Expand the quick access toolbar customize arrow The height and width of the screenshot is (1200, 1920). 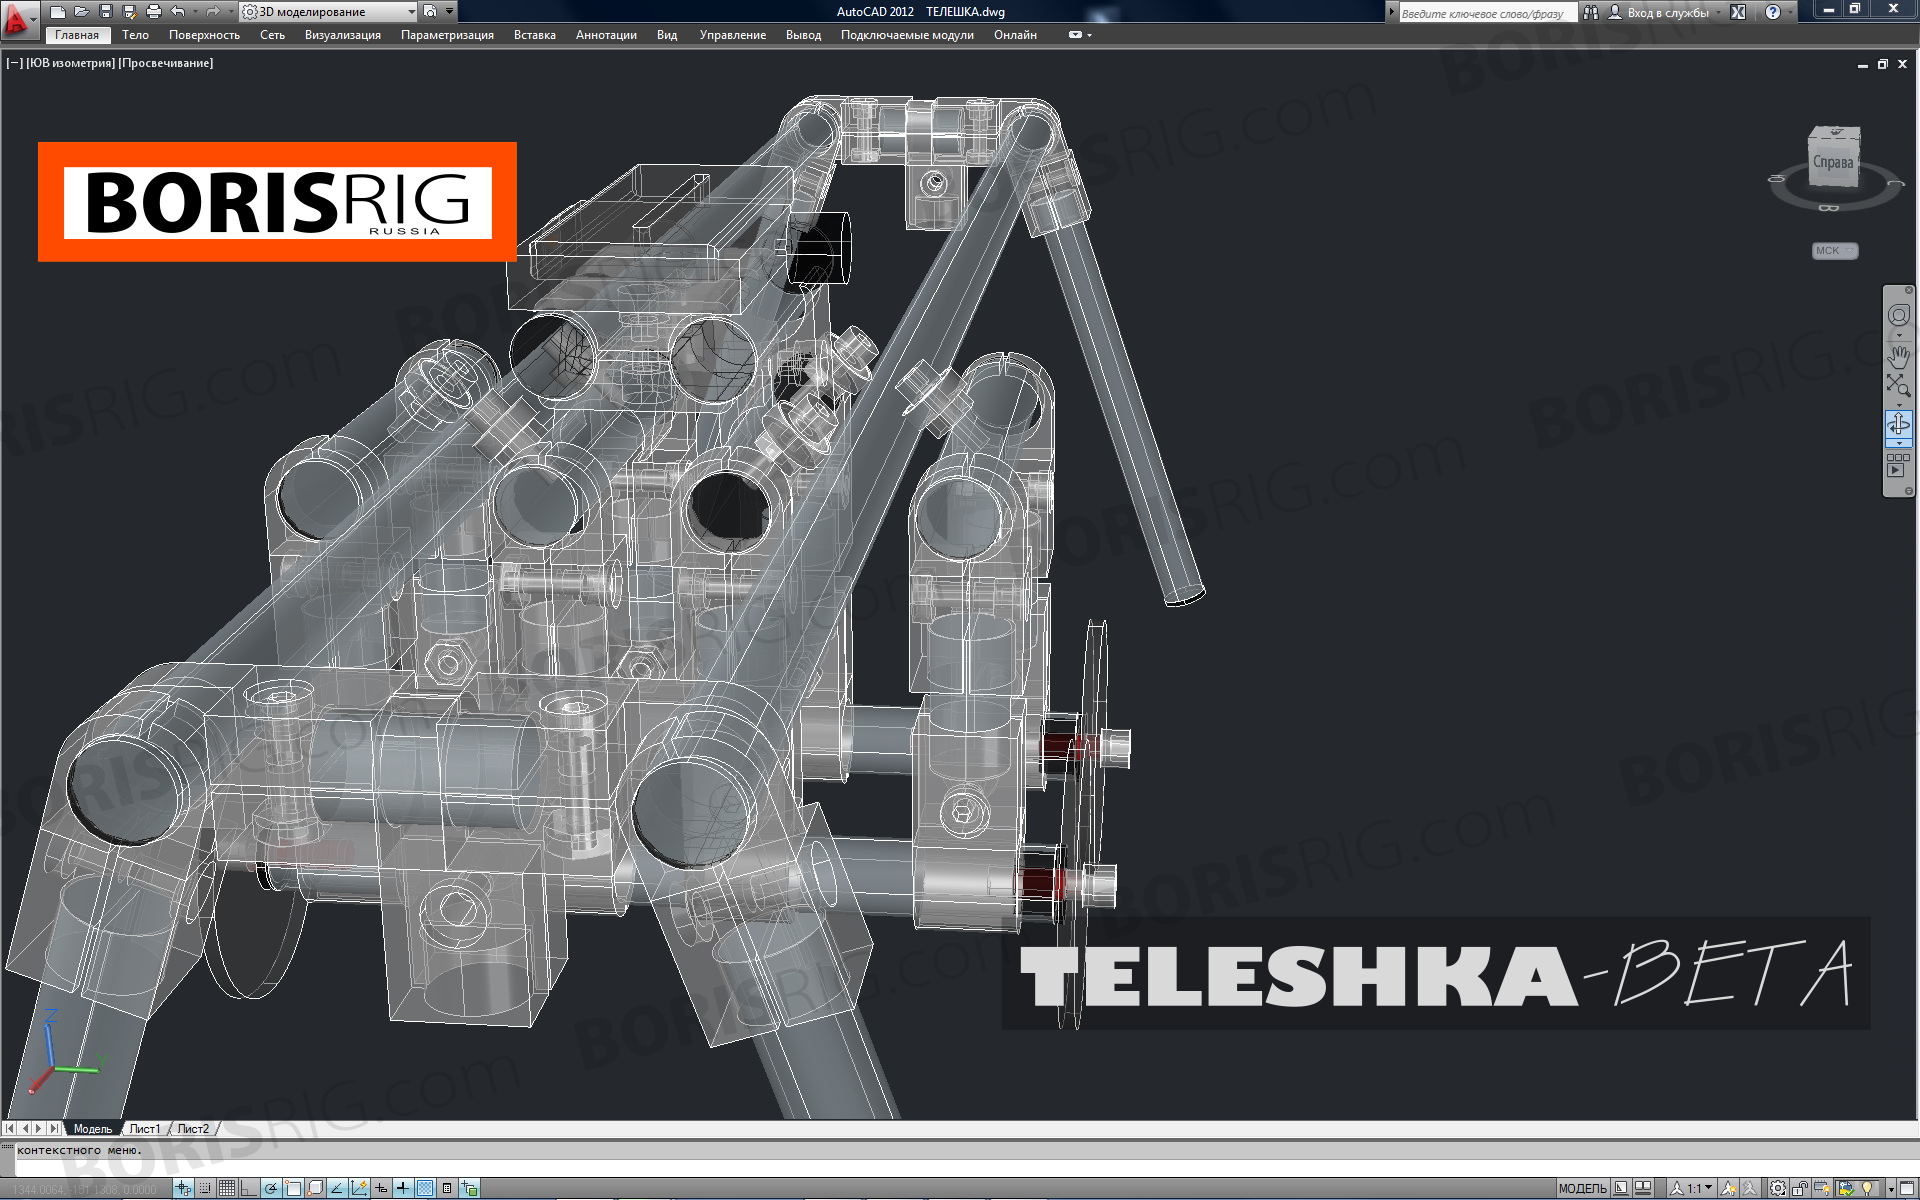click(450, 12)
